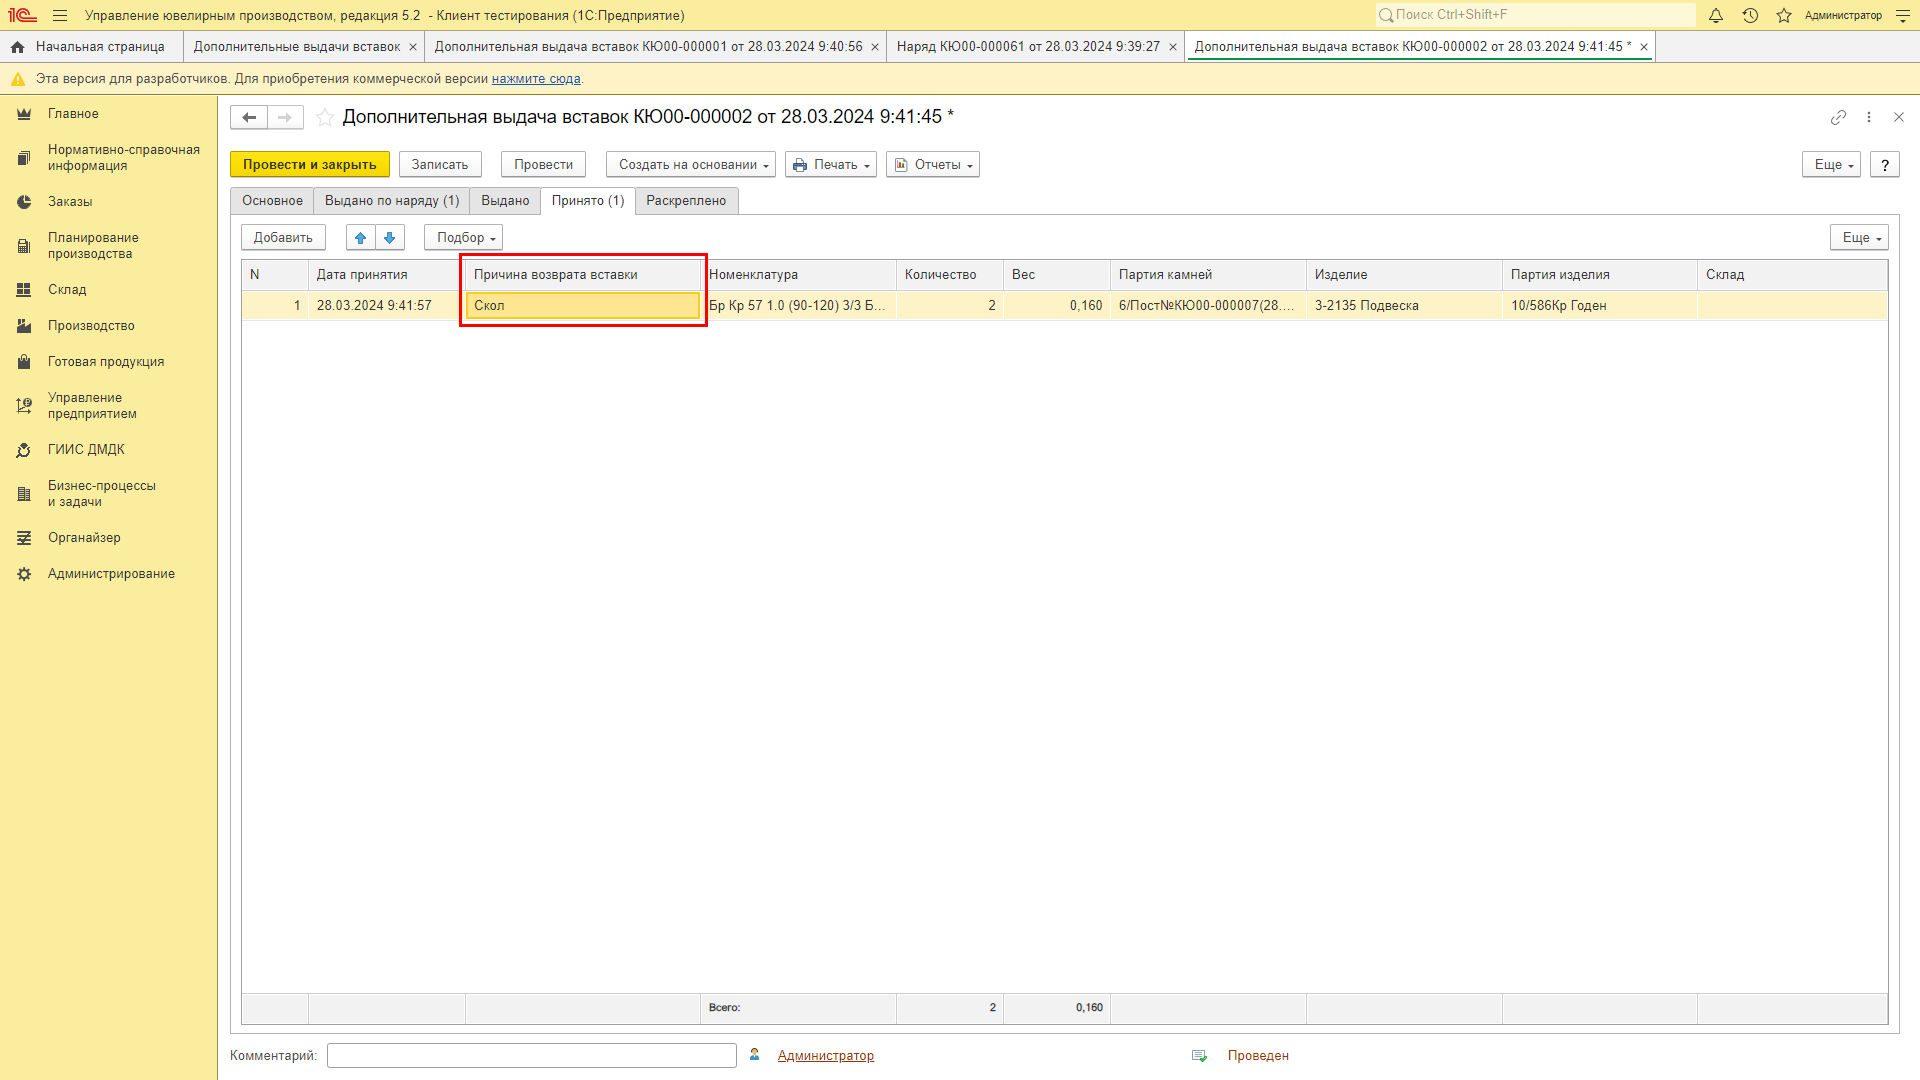This screenshot has width=1920, height=1080.
Task: Close the Дополнительные выдачи вставок tab
Action: coord(413,47)
